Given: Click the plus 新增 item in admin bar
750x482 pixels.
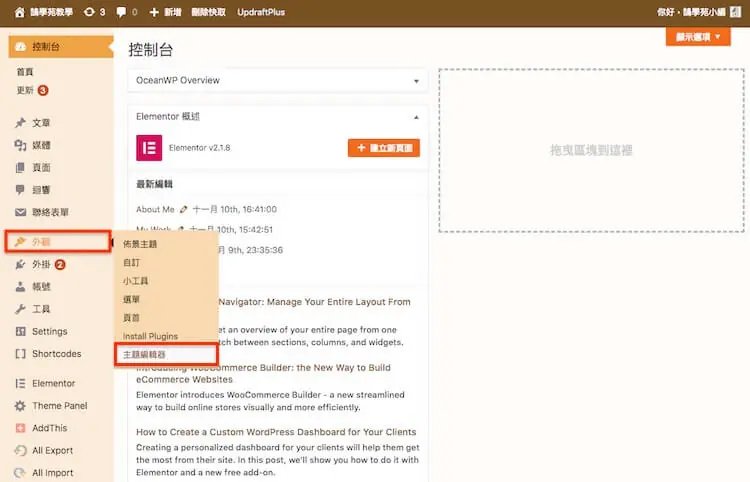Looking at the screenshot, I should (x=165, y=12).
